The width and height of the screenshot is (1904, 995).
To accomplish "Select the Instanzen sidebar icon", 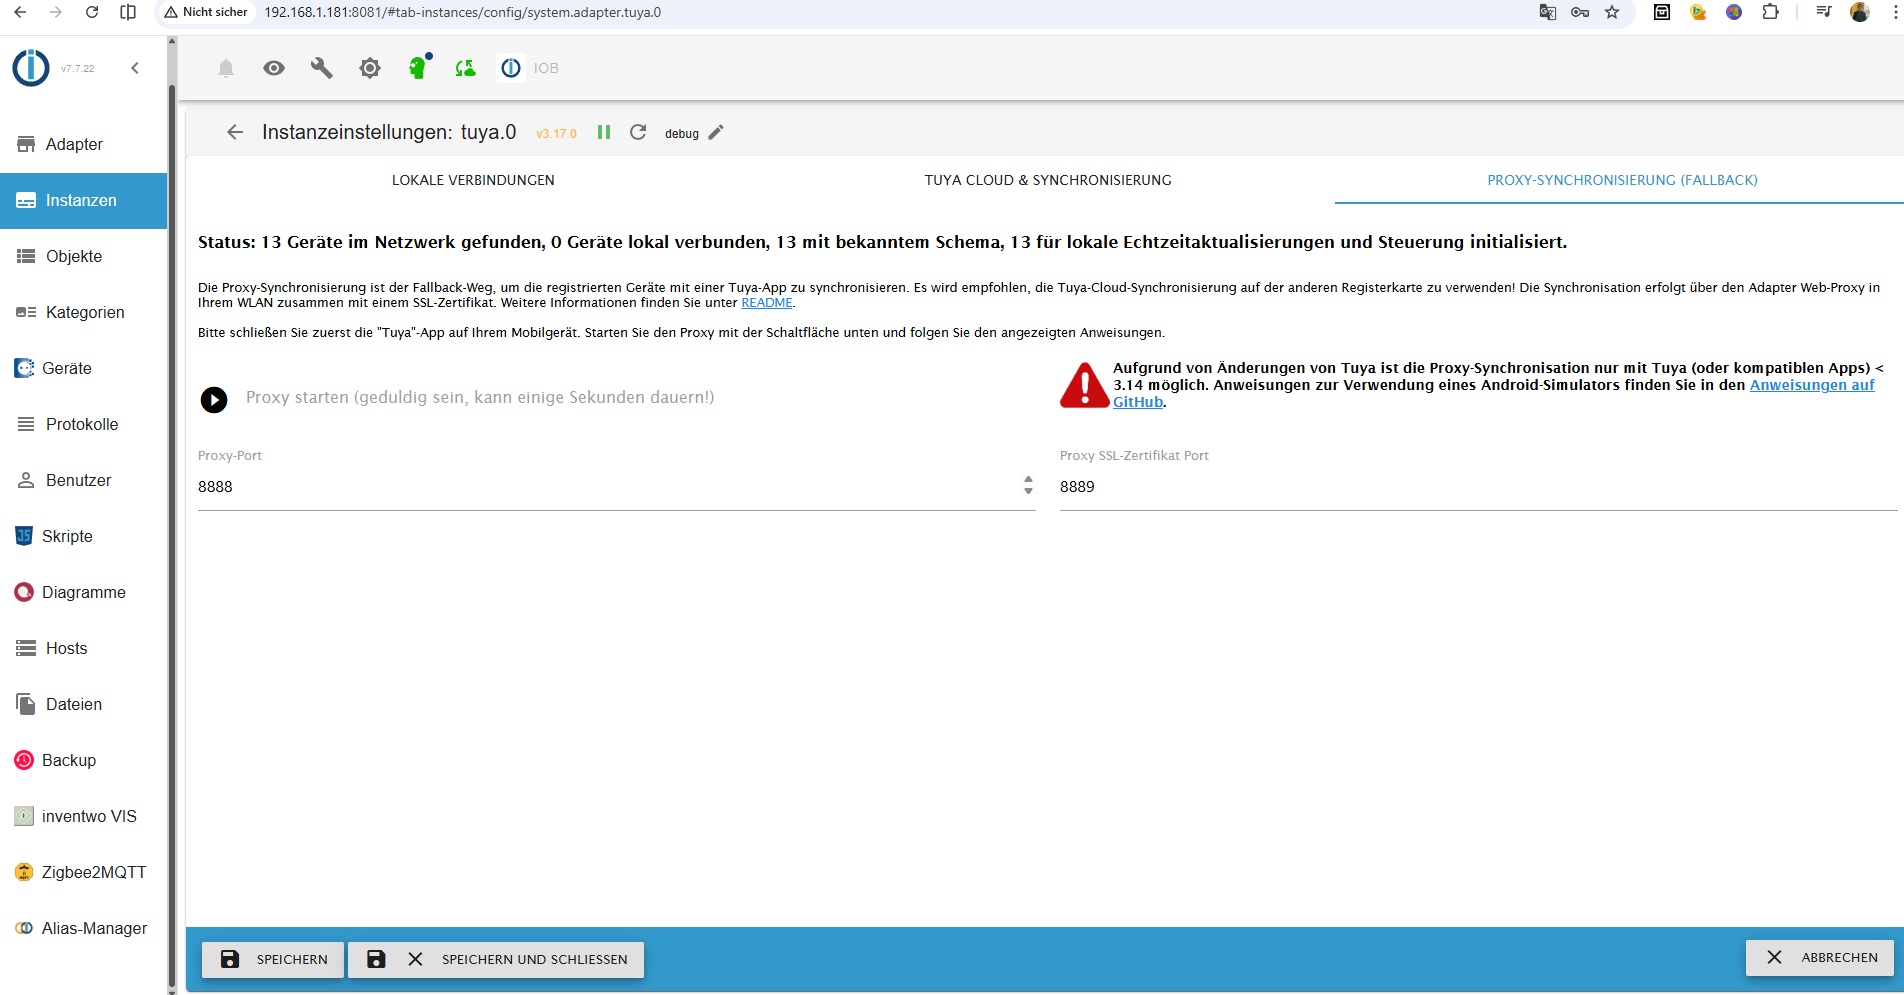I will [x=26, y=200].
